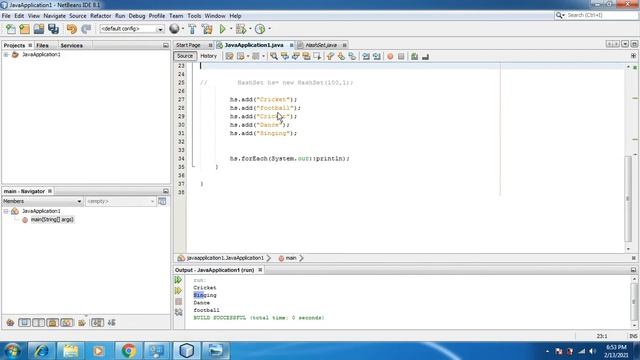This screenshot has height=360, width=640.
Task: Toggle Rectangular Selection icon
Action: tap(317, 56)
